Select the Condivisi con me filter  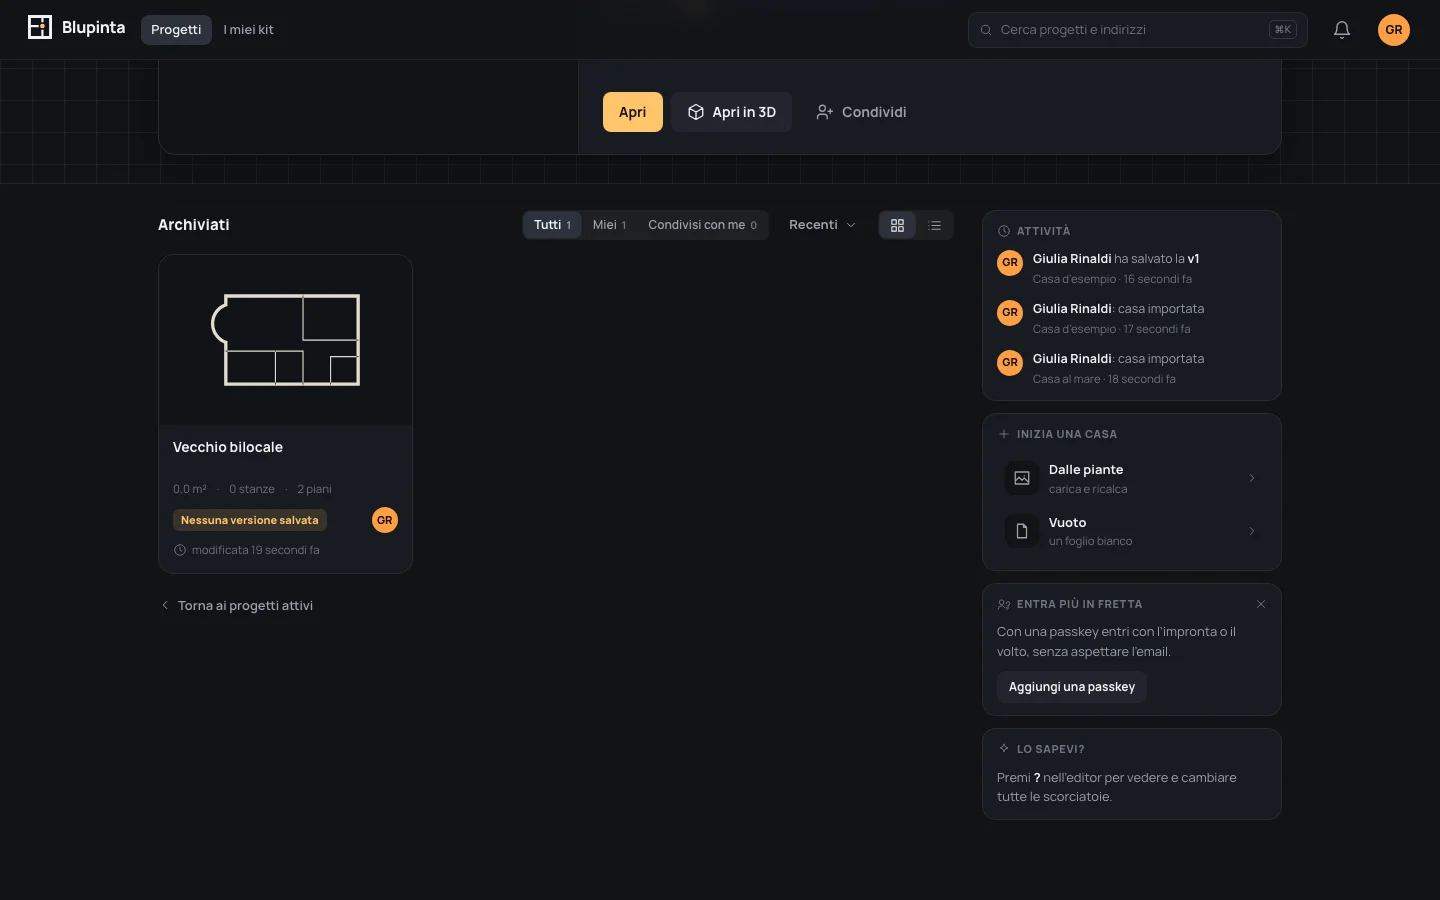point(702,225)
